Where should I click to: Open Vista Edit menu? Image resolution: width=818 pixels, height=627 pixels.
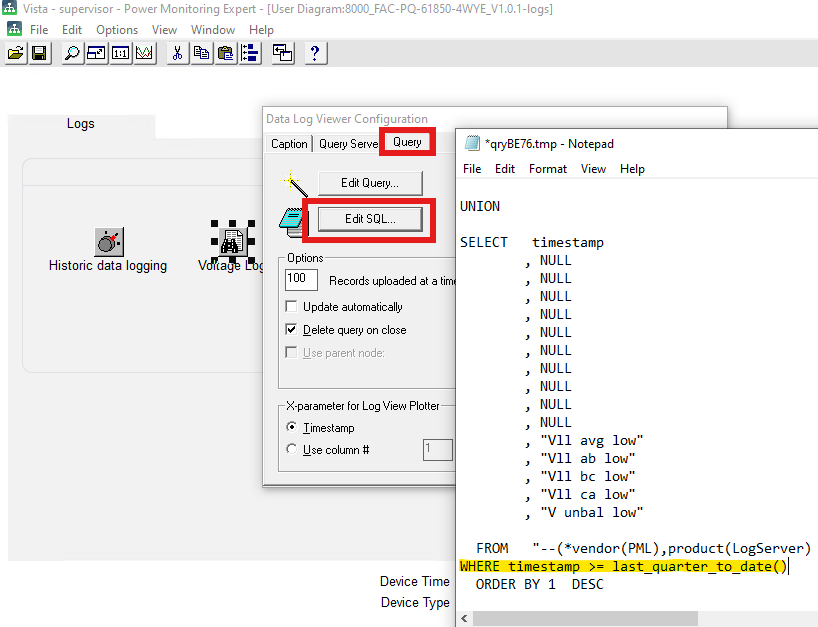[x=72, y=30]
